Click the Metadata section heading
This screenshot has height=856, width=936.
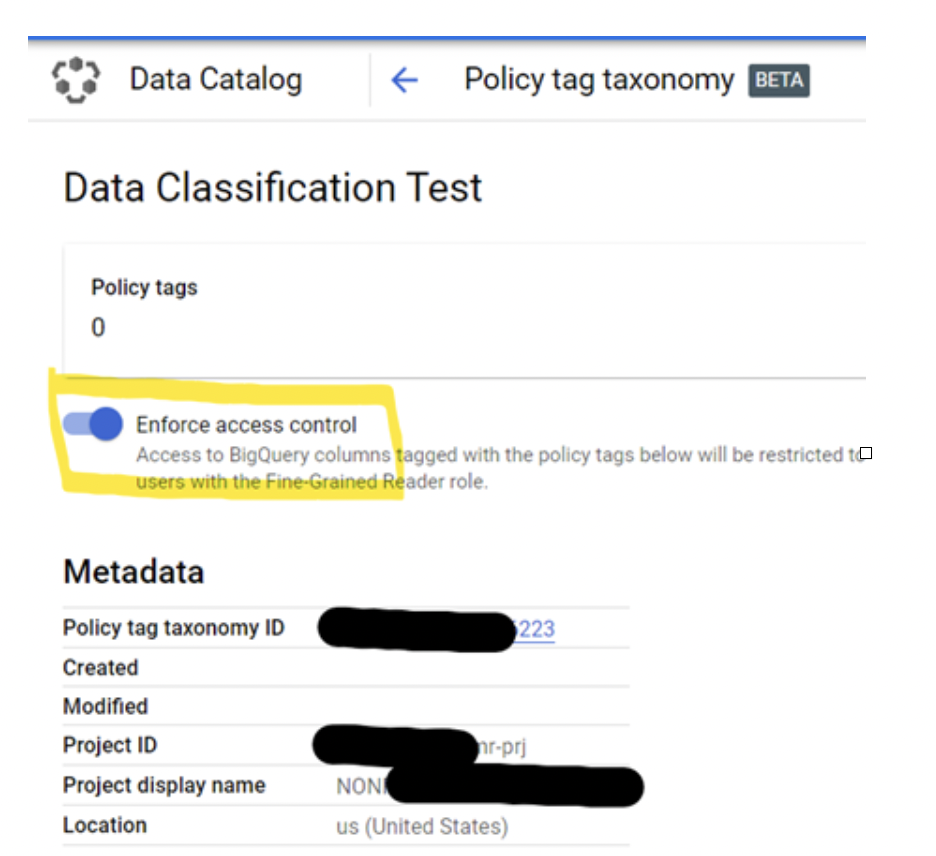click(x=133, y=572)
